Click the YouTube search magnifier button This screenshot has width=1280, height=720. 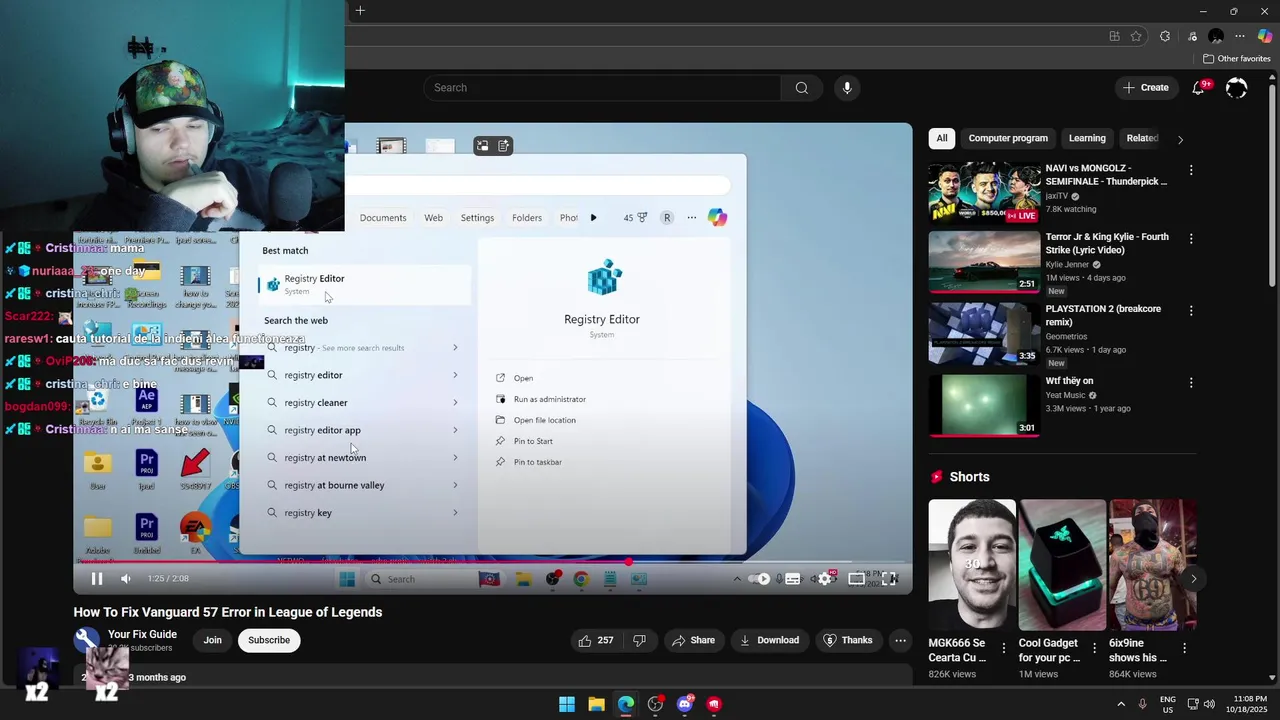click(801, 88)
